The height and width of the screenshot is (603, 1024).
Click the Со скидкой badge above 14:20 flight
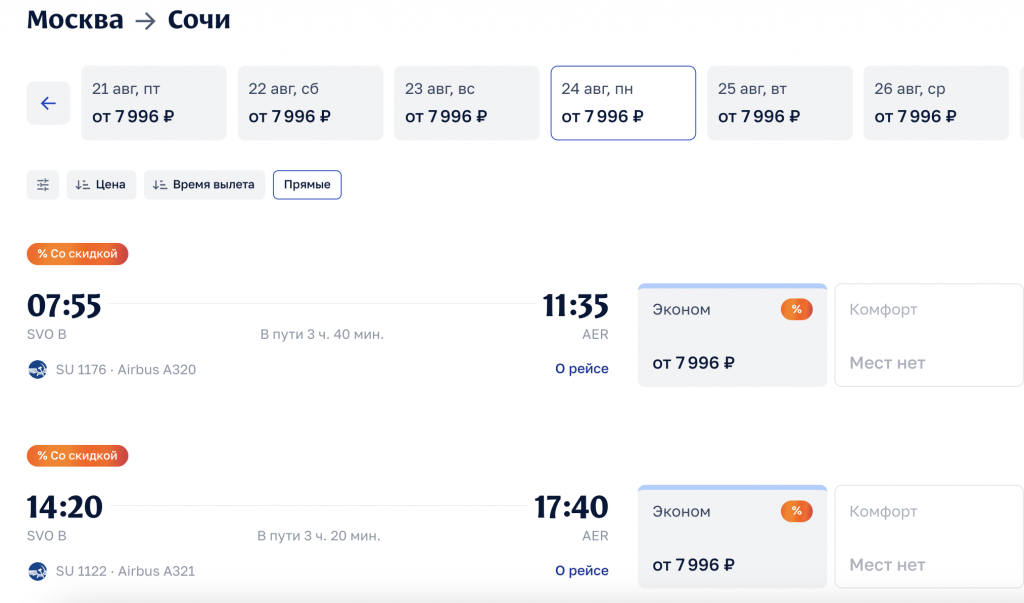pos(78,456)
